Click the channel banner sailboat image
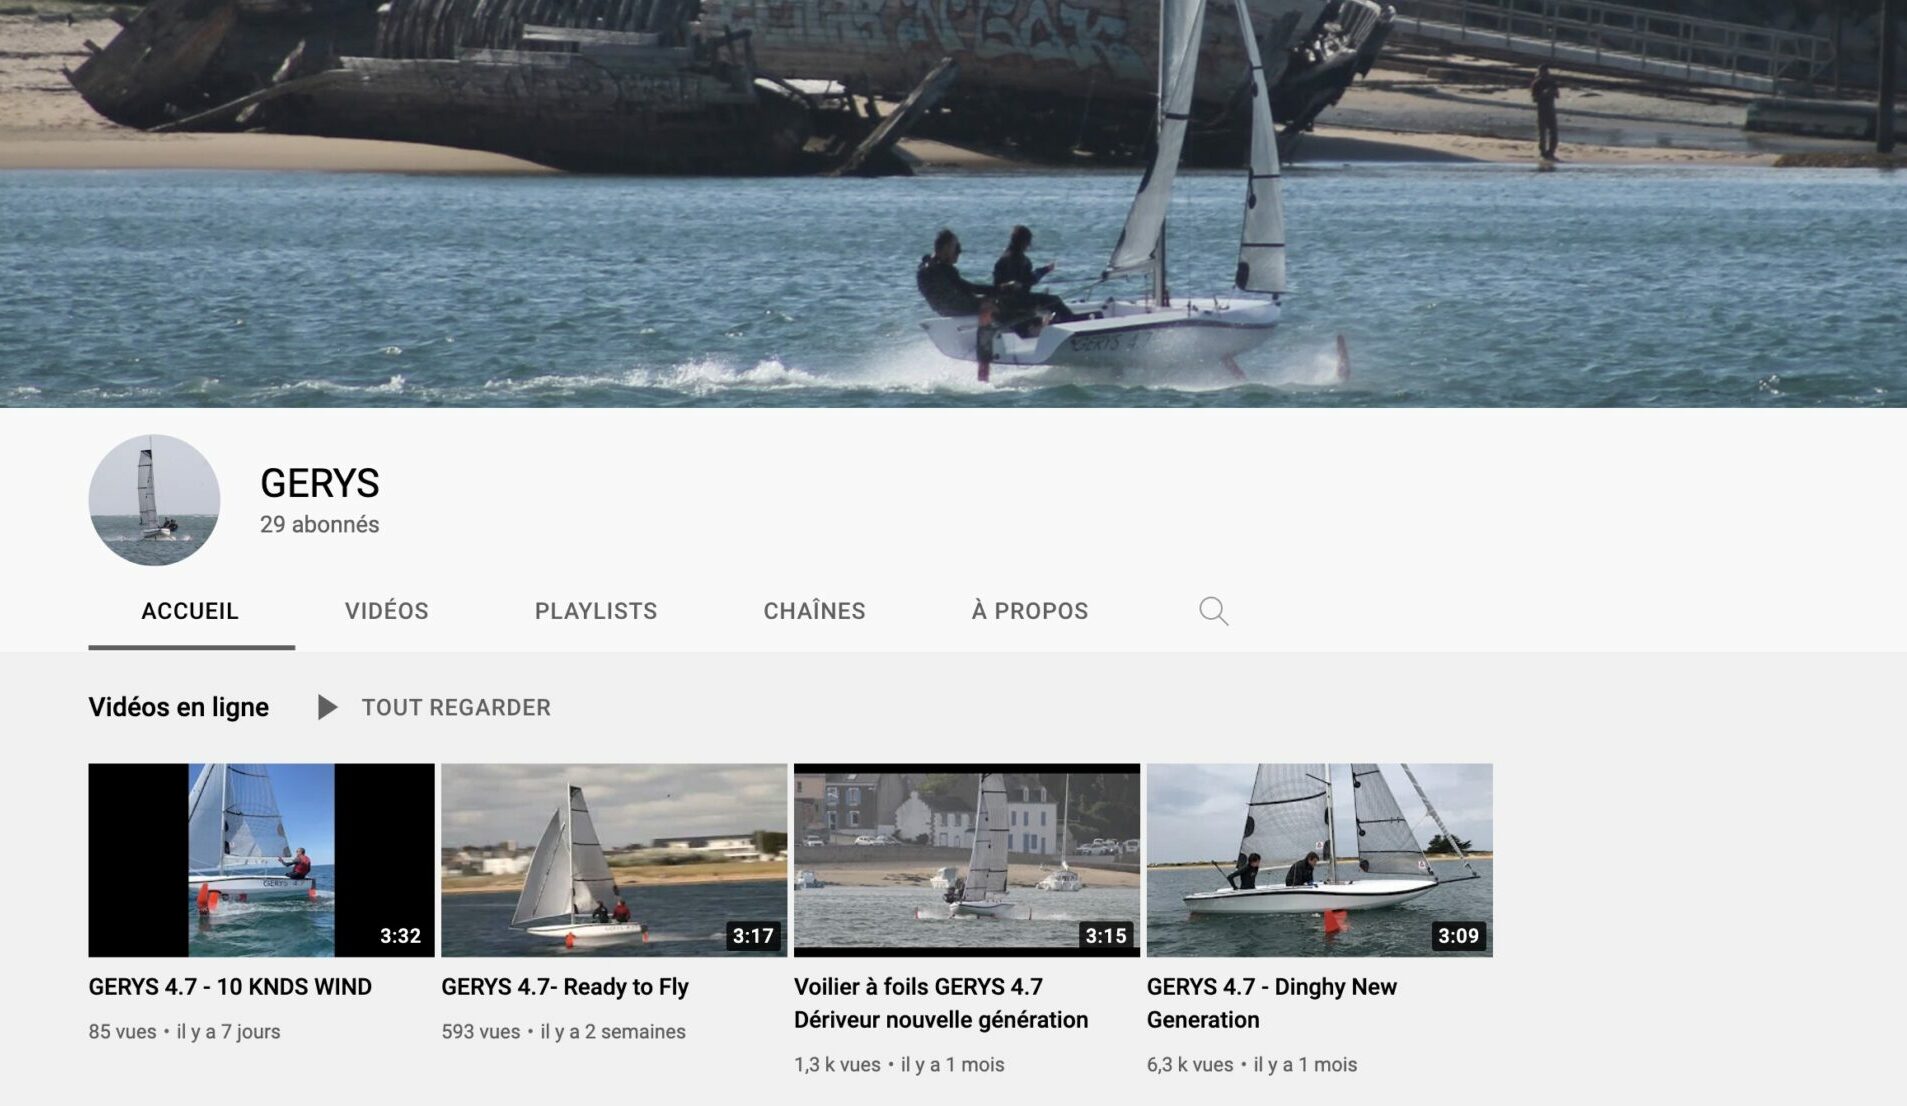 953,203
